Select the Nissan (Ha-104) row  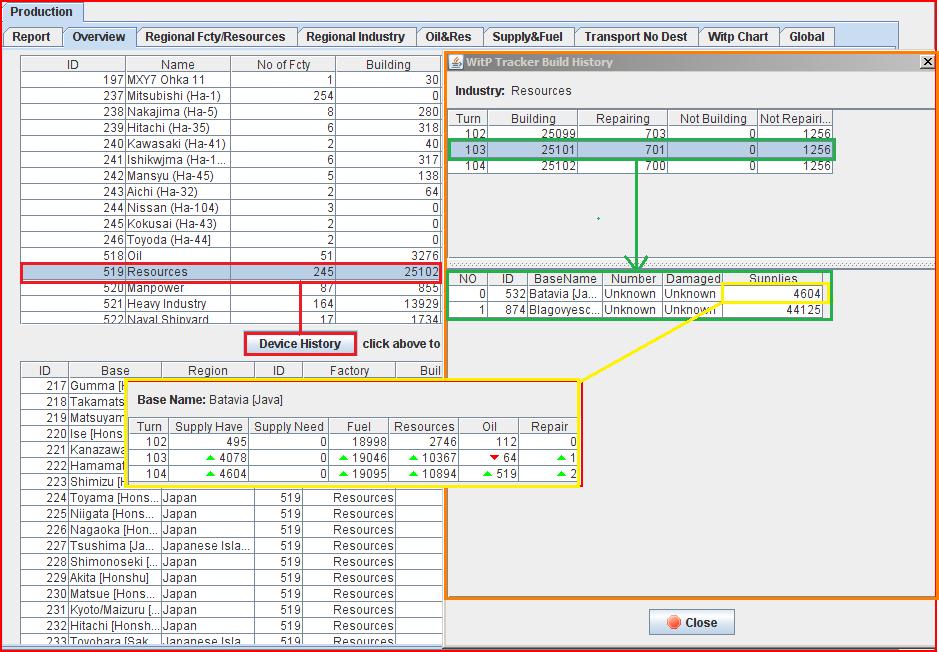pyautogui.click(x=231, y=208)
